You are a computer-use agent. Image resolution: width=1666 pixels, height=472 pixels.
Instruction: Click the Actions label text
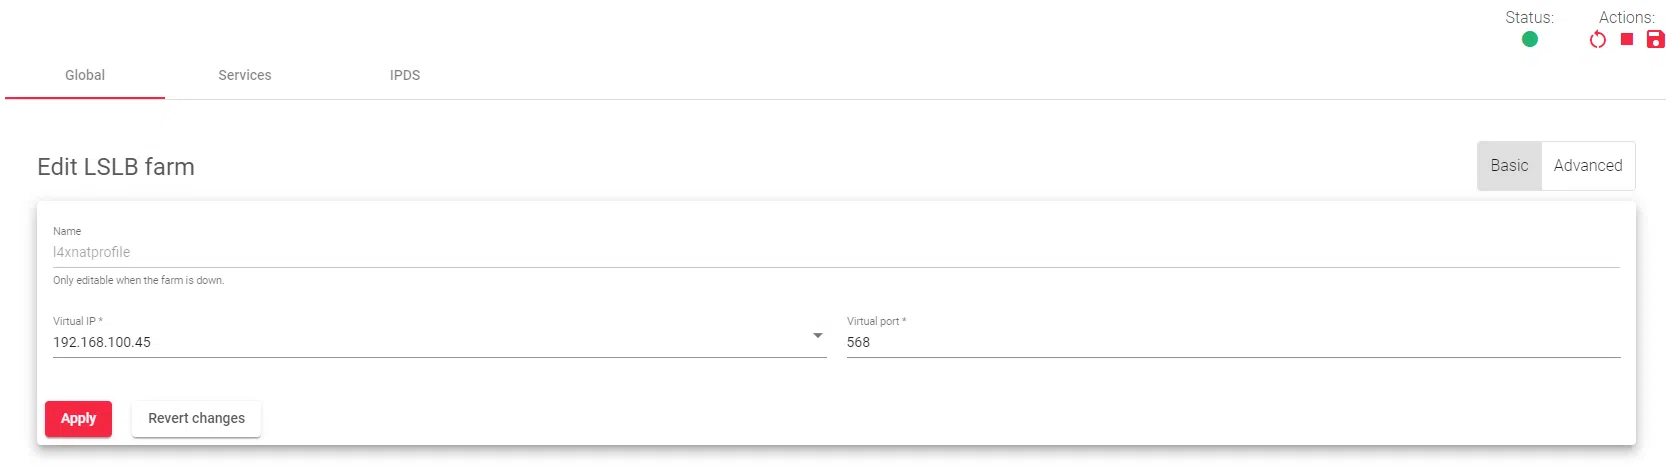(1626, 17)
